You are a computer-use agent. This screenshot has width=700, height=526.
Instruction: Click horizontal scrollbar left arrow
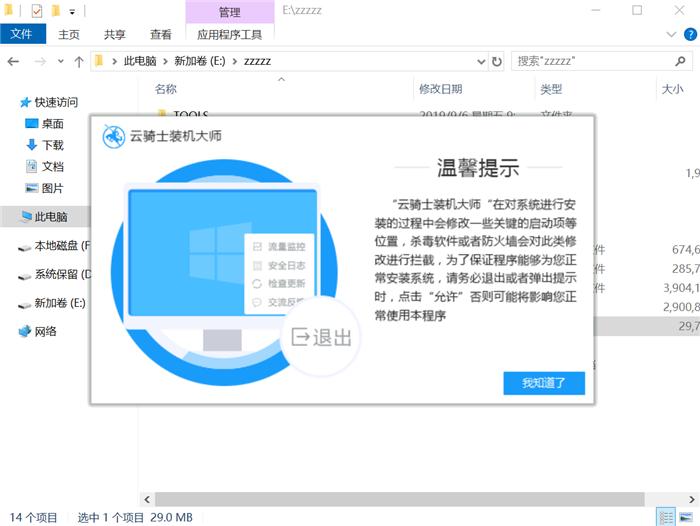(x=147, y=499)
